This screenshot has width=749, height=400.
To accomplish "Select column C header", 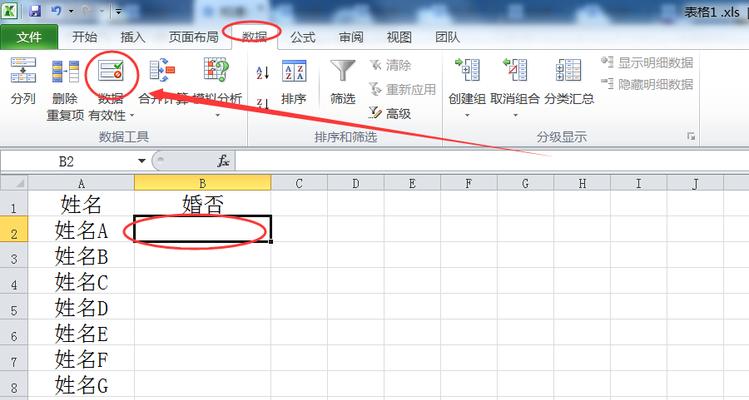I will pyautogui.click(x=299, y=183).
